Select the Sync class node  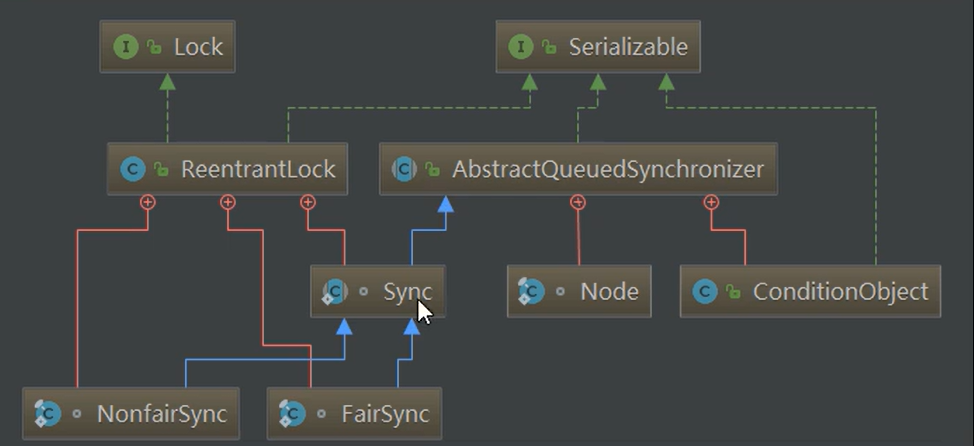378,291
